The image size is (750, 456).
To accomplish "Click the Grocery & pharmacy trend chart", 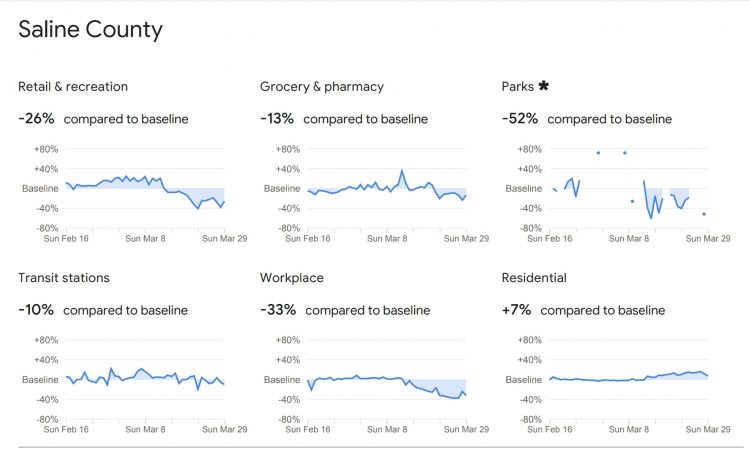I will click(387, 188).
